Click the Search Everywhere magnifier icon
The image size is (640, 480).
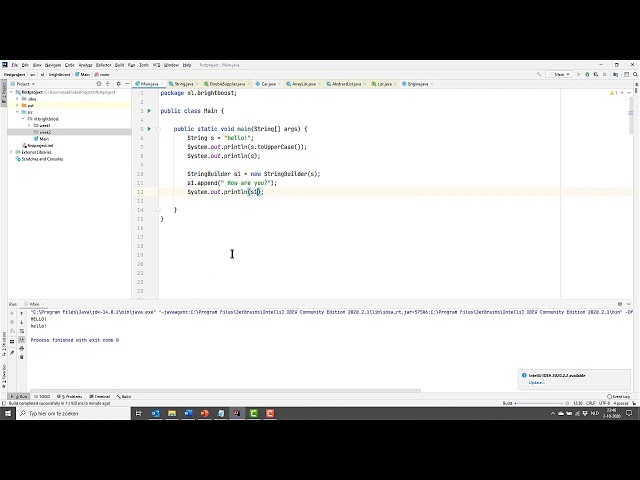point(635,74)
